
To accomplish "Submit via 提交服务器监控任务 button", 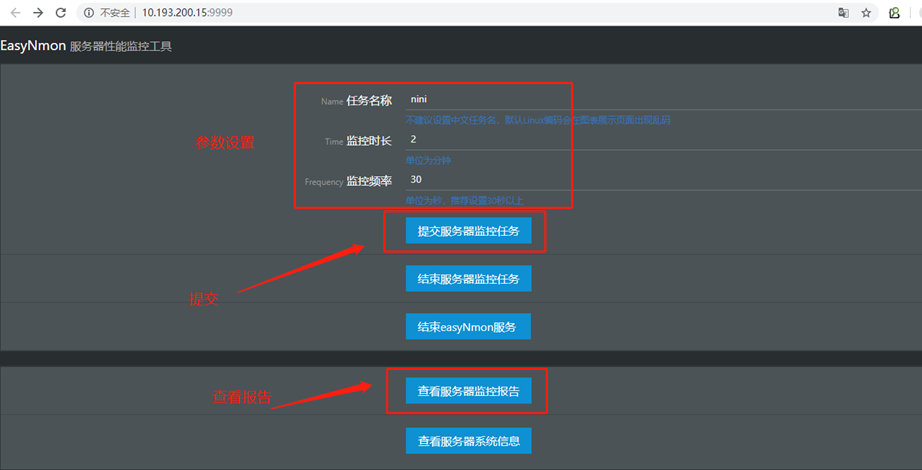I will pos(469,231).
